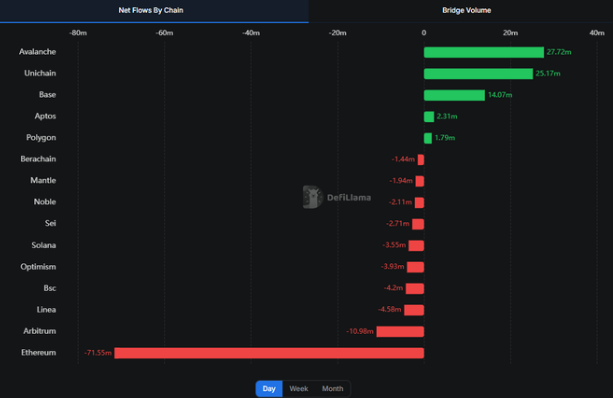Click the long red Ethereum bar
This screenshot has width=613, height=398.
click(x=269, y=353)
